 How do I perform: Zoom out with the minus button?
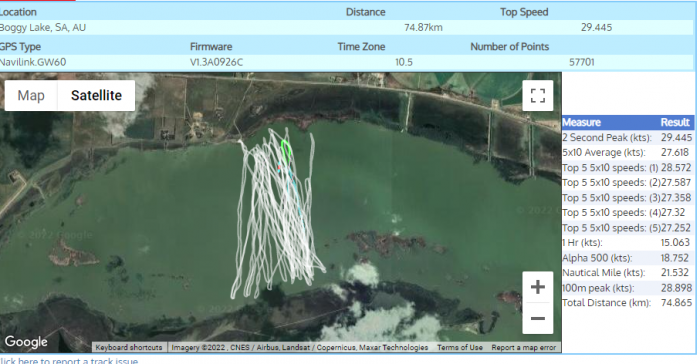[x=538, y=318]
